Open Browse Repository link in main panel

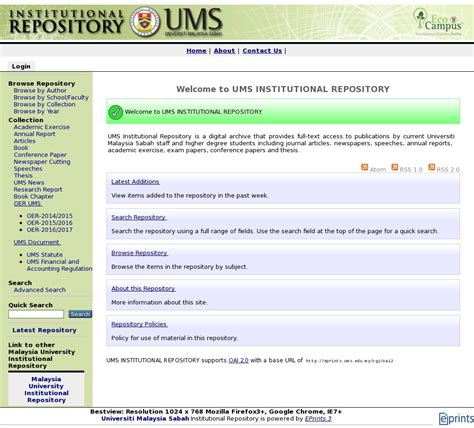coord(140,253)
